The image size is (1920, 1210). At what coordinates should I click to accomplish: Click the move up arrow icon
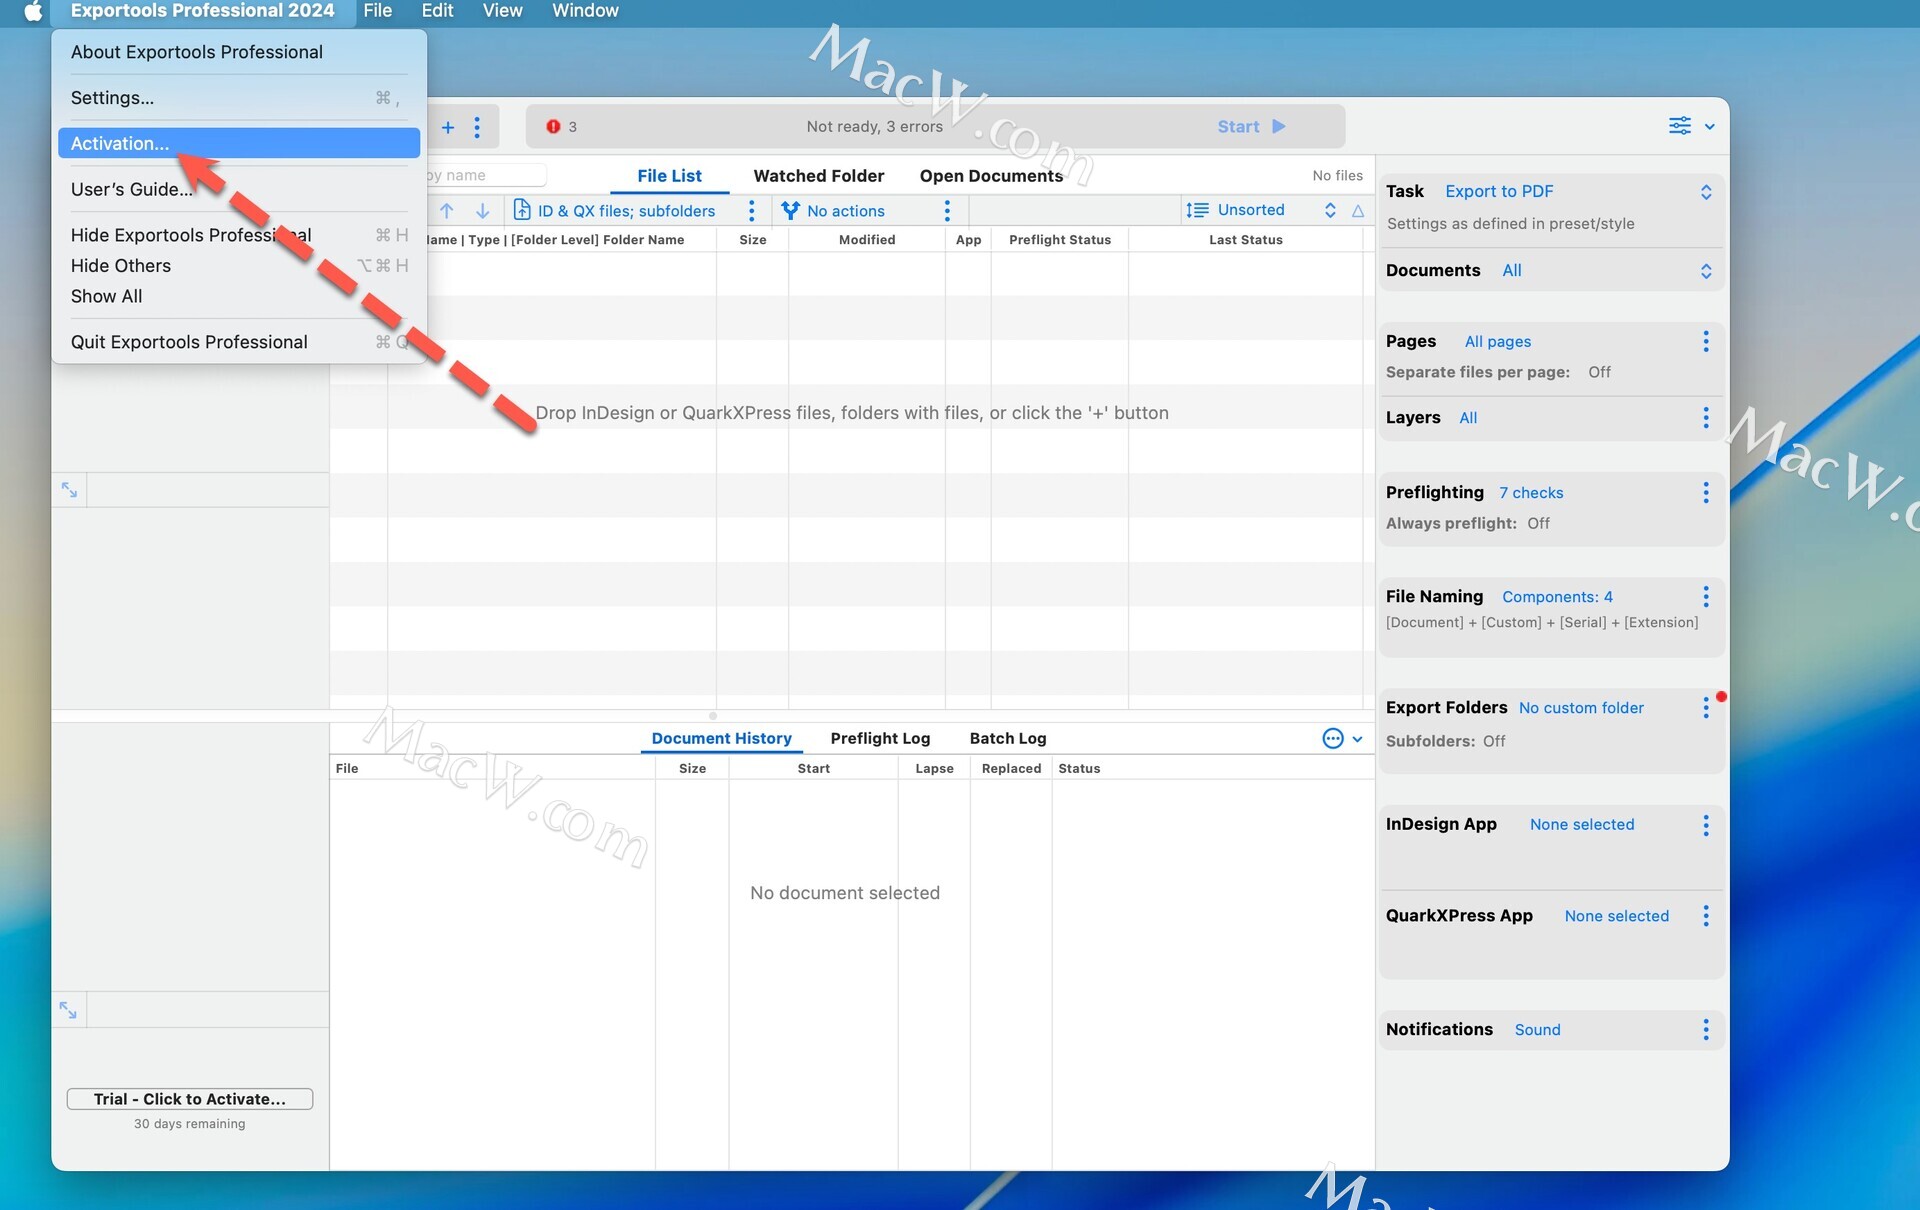pyautogui.click(x=447, y=211)
